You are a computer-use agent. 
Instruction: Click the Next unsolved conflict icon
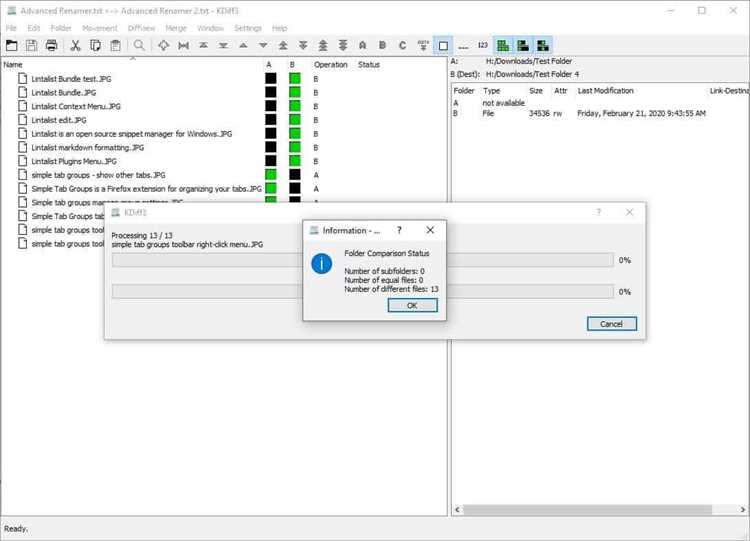[343, 45]
